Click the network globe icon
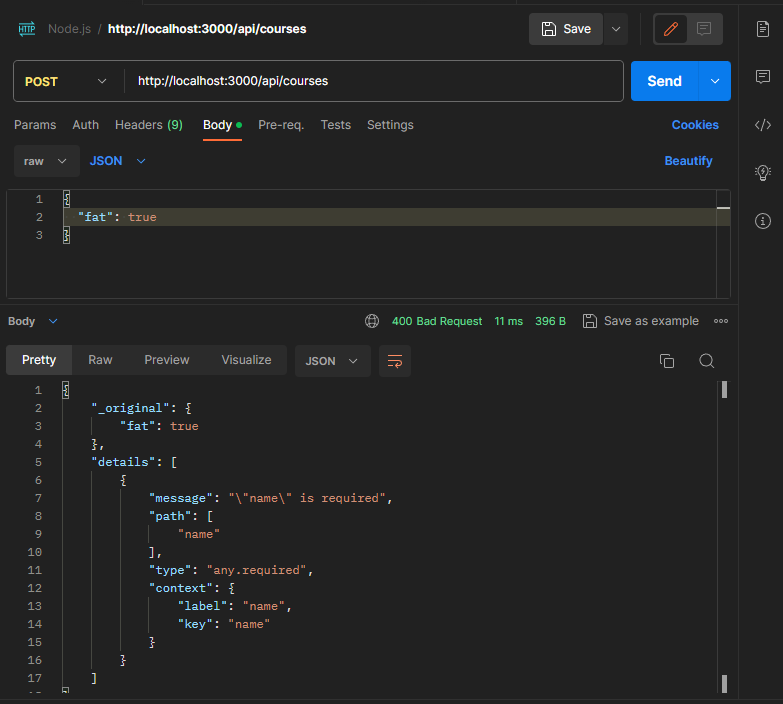The height and width of the screenshot is (704, 783). [372, 321]
